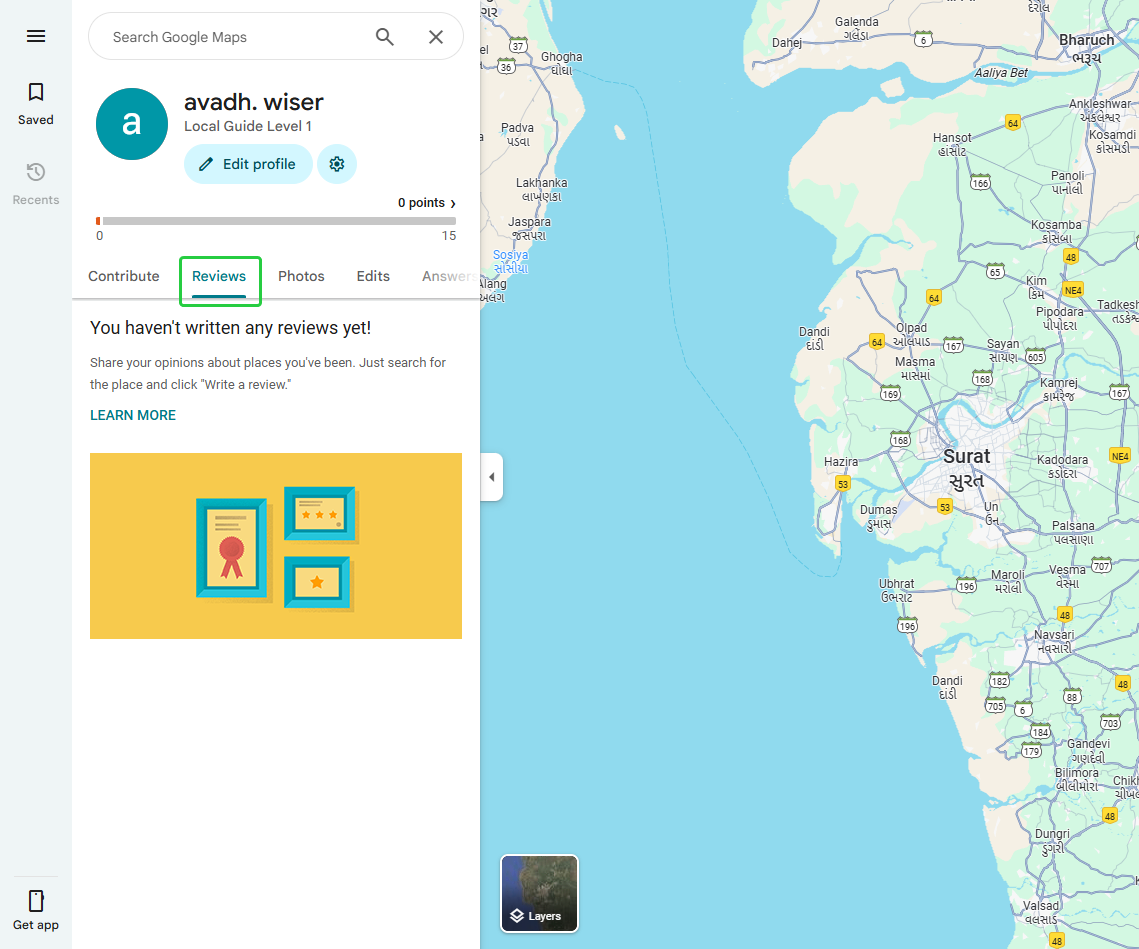The width and height of the screenshot is (1139, 949).
Task: Click avadh. wiser's profile avatar
Action: (x=131, y=124)
